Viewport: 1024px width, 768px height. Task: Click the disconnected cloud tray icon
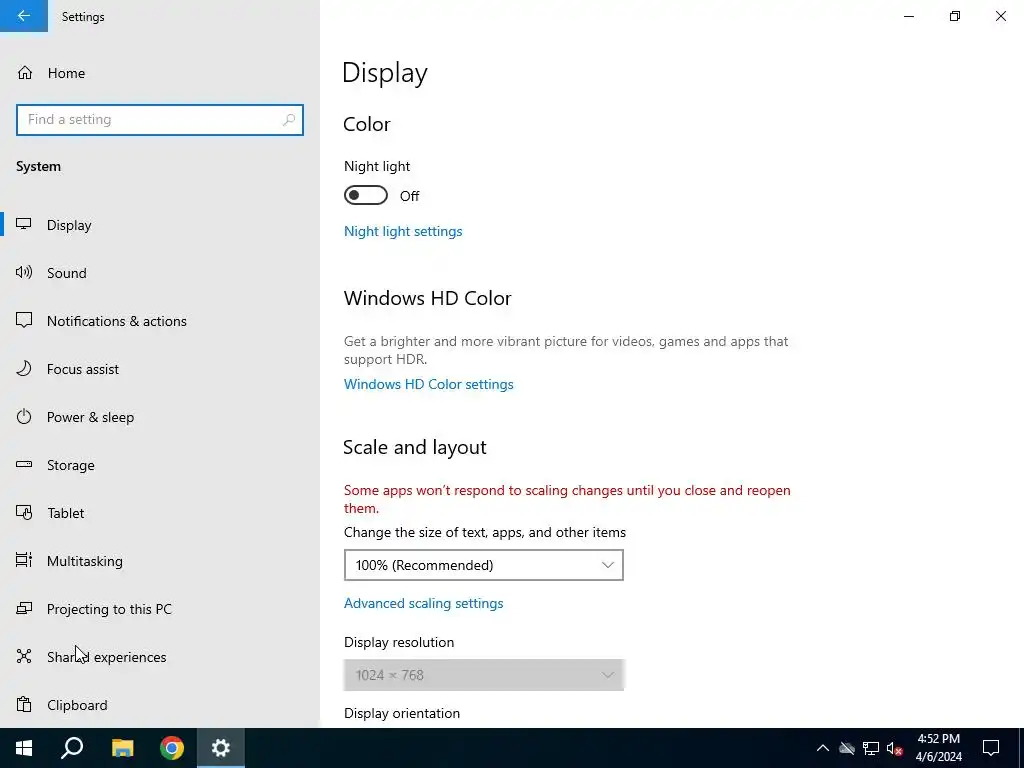pos(847,748)
